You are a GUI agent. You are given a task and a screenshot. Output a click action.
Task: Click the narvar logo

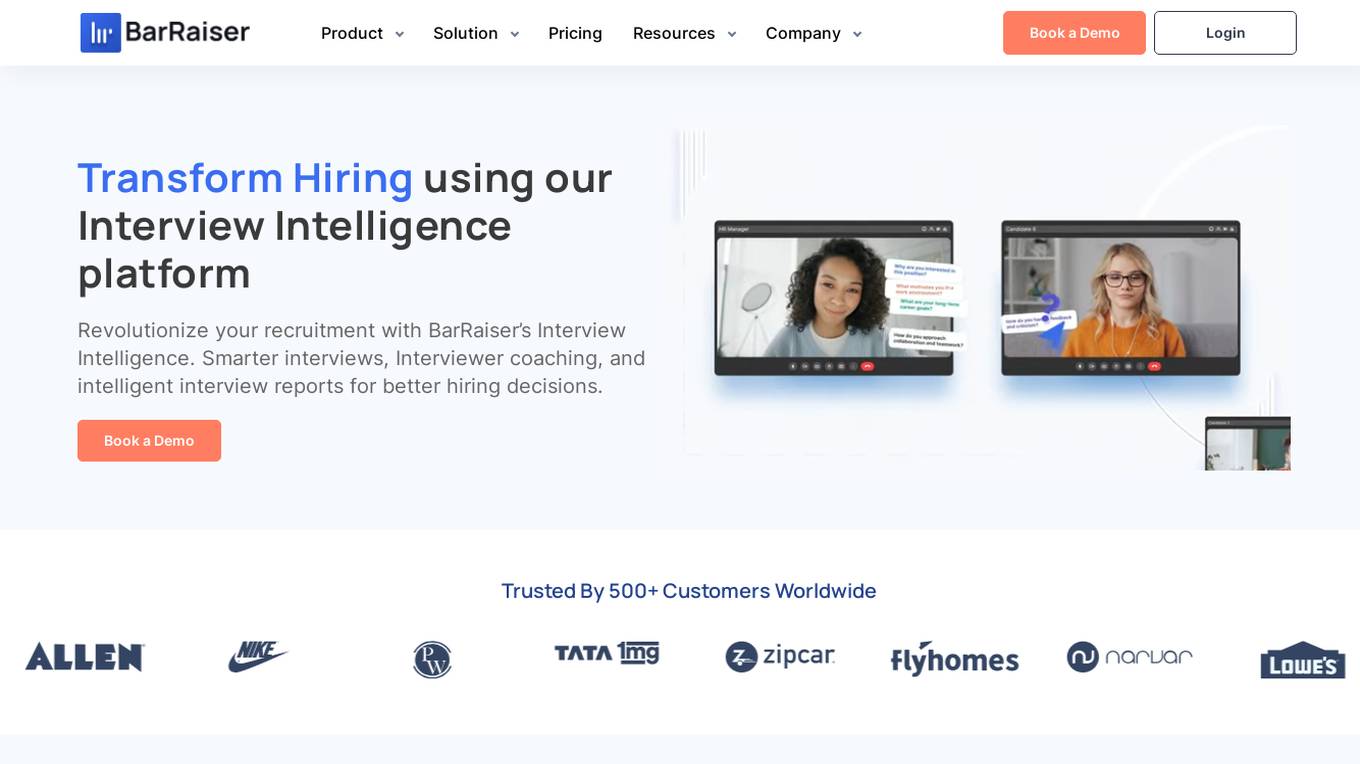point(1129,657)
